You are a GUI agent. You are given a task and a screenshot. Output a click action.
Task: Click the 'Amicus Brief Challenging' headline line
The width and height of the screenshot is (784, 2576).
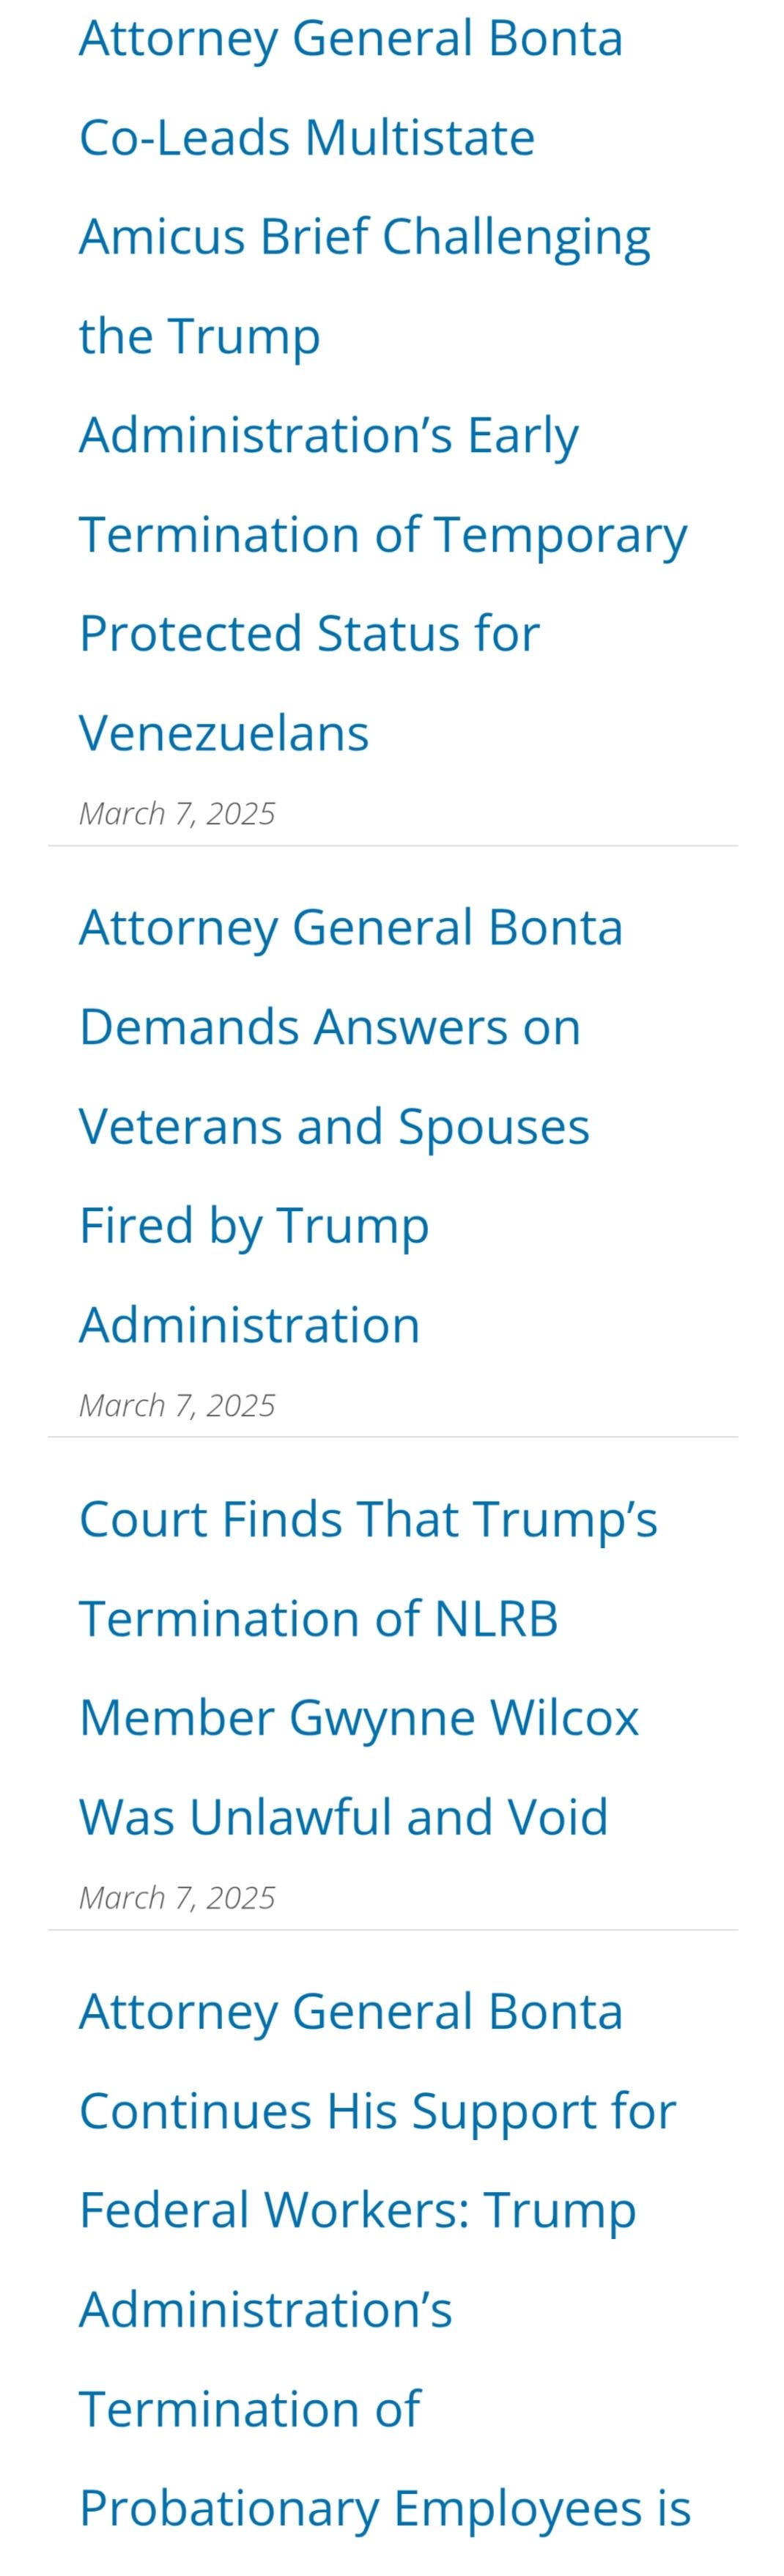pos(365,238)
